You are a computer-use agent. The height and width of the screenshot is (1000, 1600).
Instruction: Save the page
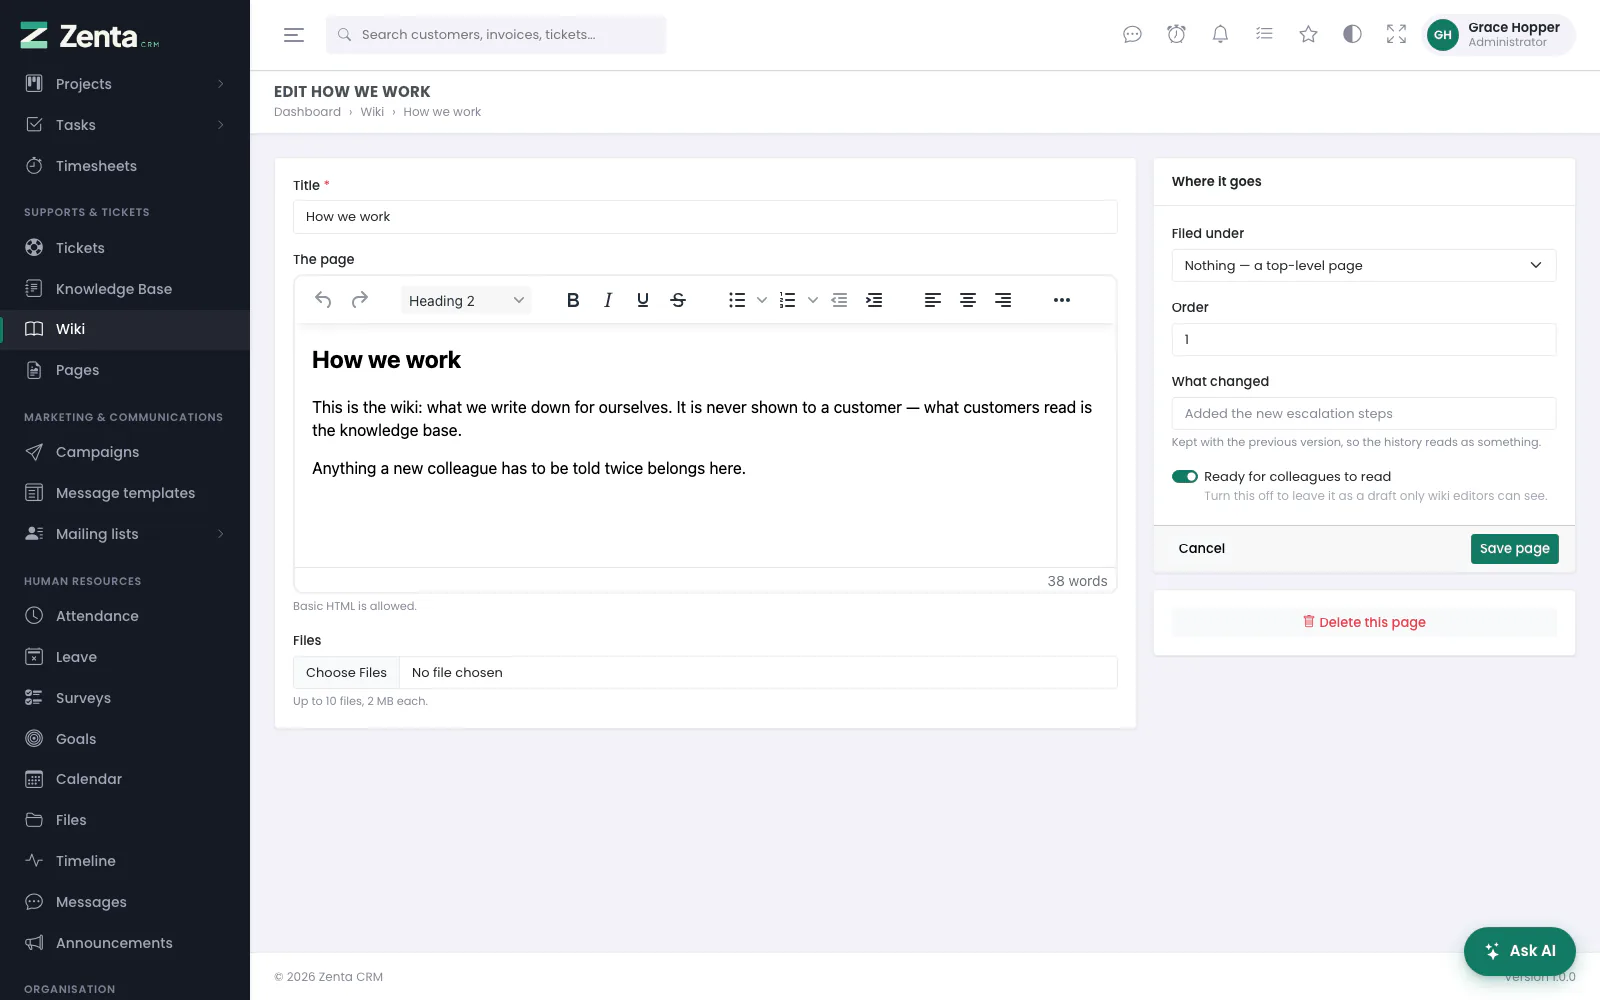(1514, 548)
